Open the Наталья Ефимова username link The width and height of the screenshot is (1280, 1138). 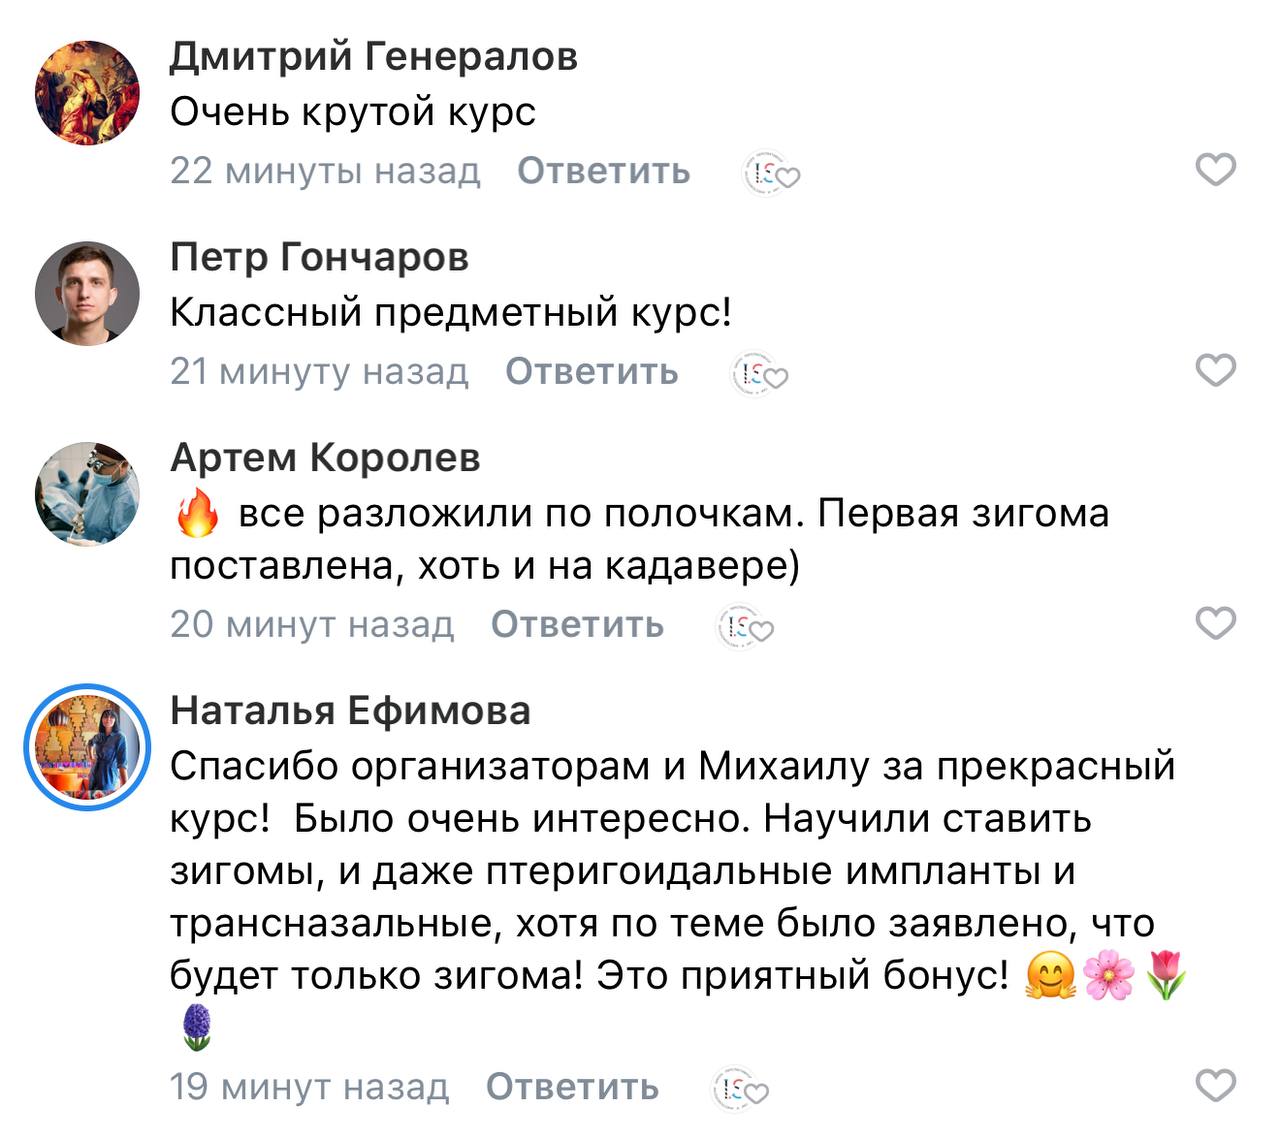point(350,710)
